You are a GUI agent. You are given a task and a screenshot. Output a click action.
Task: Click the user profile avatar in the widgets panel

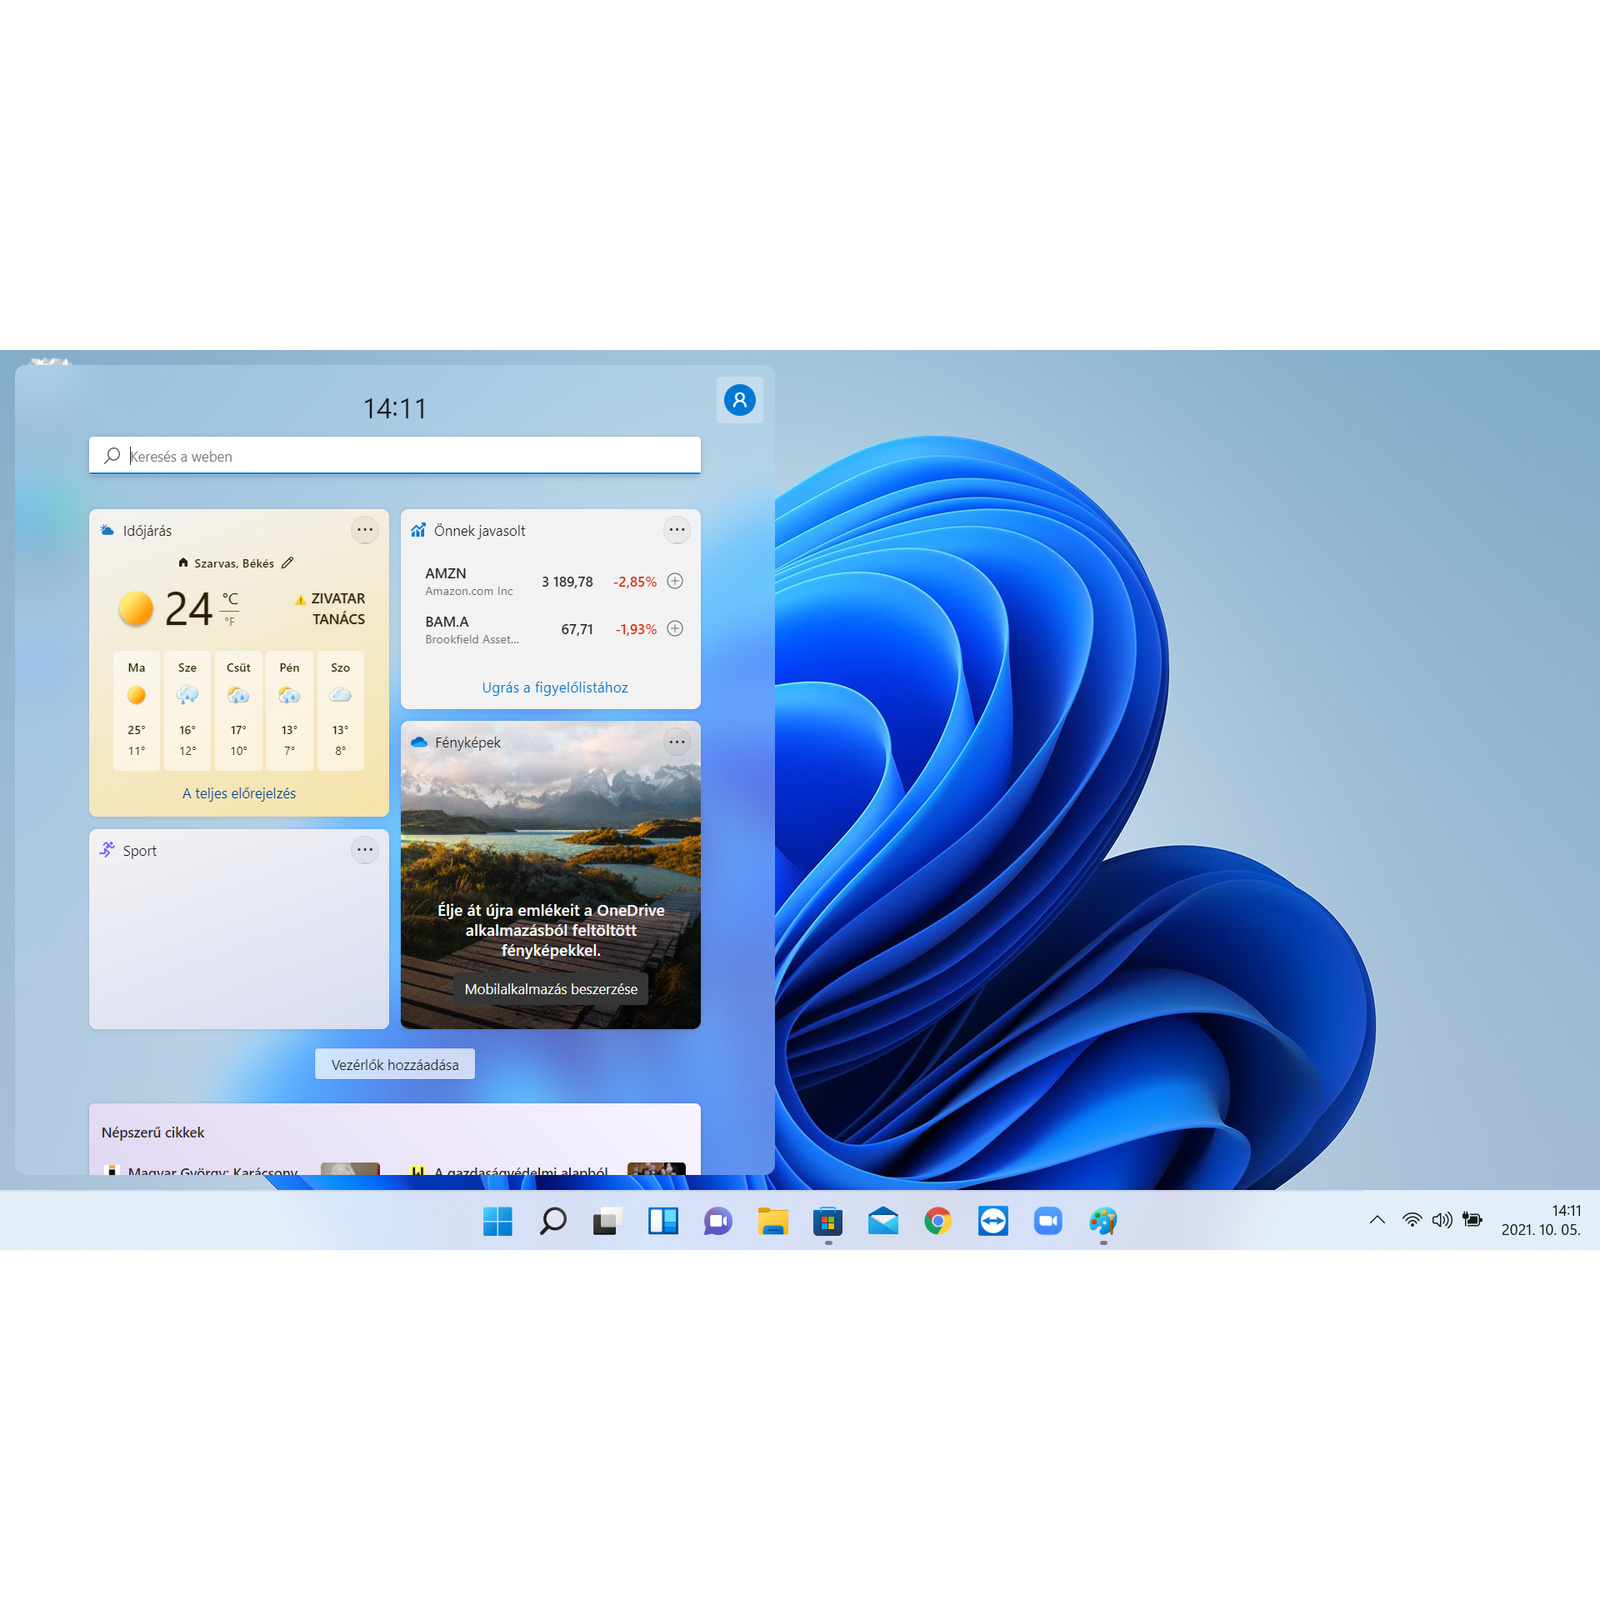point(740,400)
